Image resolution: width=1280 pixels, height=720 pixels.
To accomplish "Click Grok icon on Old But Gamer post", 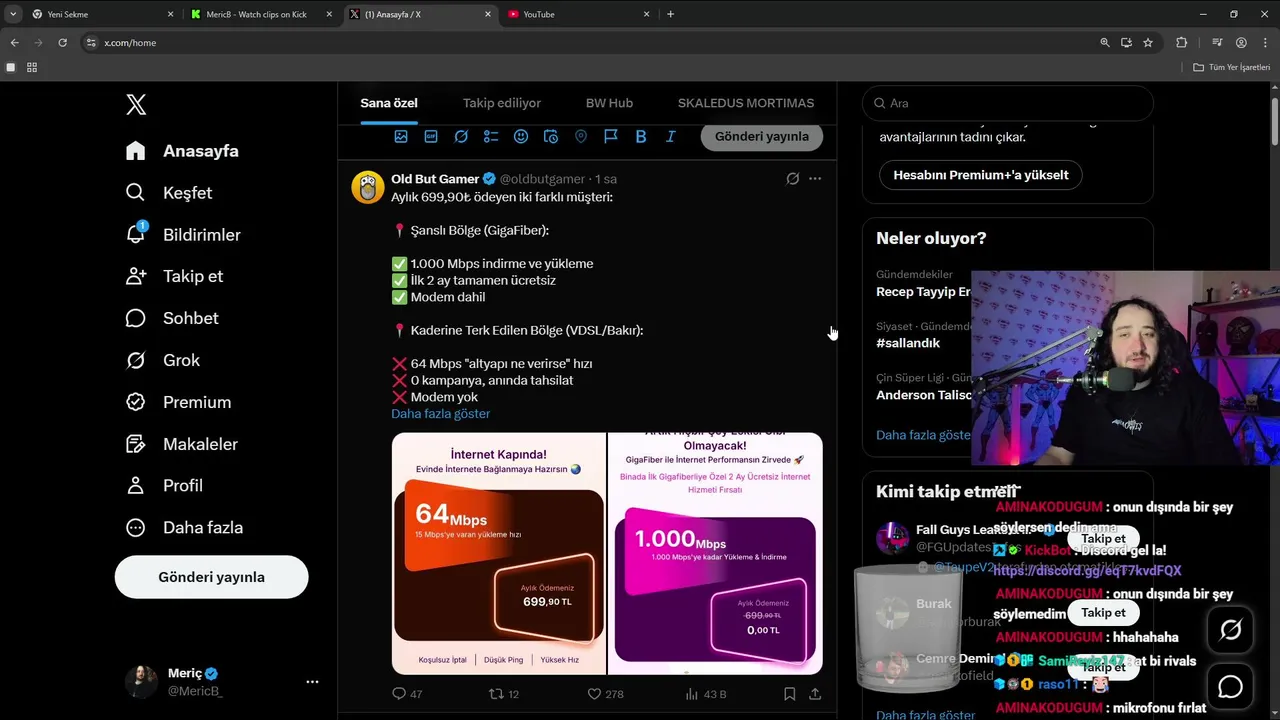I will click(792, 179).
